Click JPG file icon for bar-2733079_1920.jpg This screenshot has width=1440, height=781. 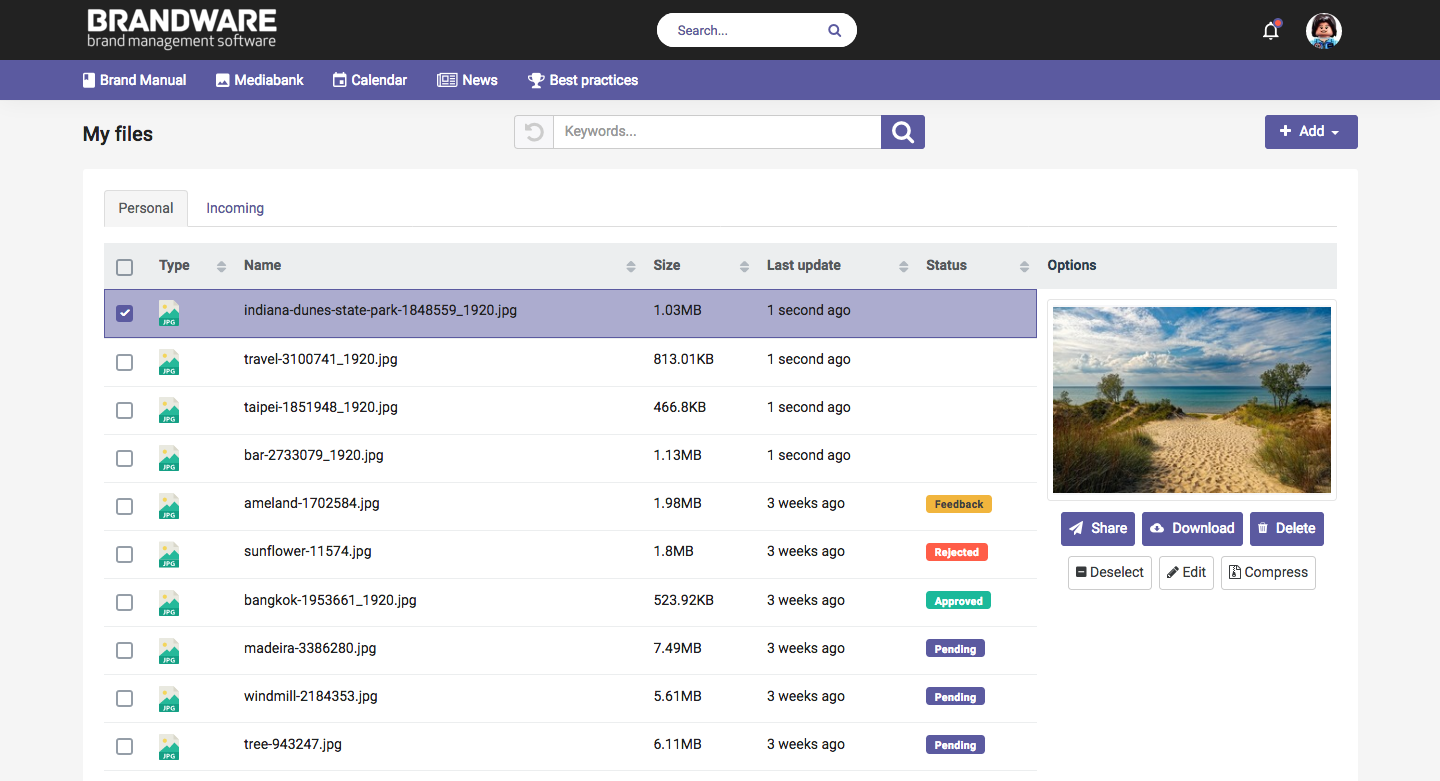(169, 458)
